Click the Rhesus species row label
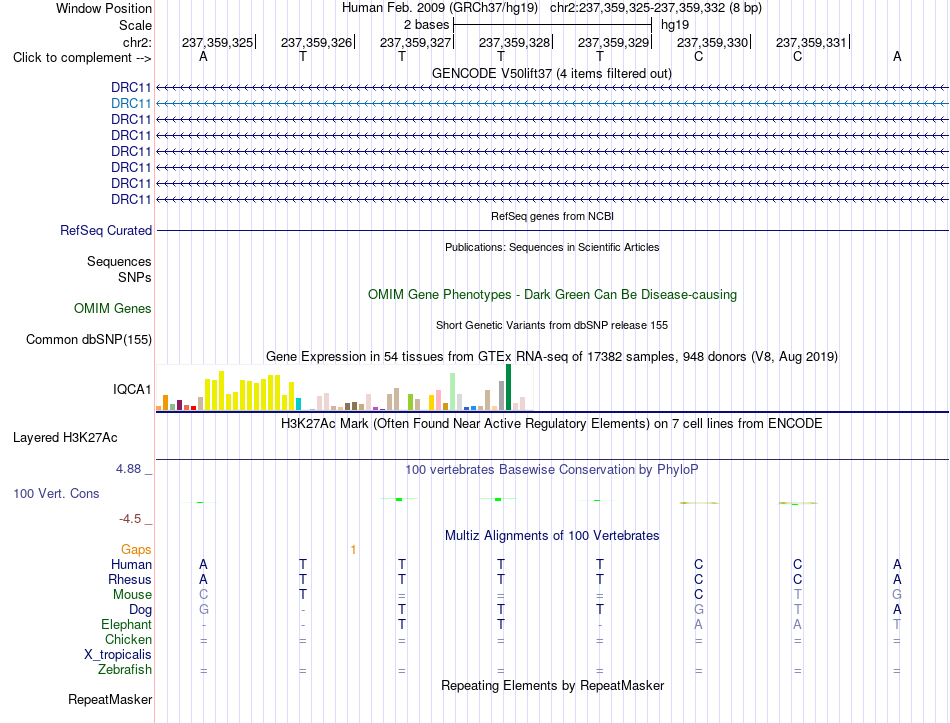Viewport: 950px width, 723px height. tap(130, 579)
